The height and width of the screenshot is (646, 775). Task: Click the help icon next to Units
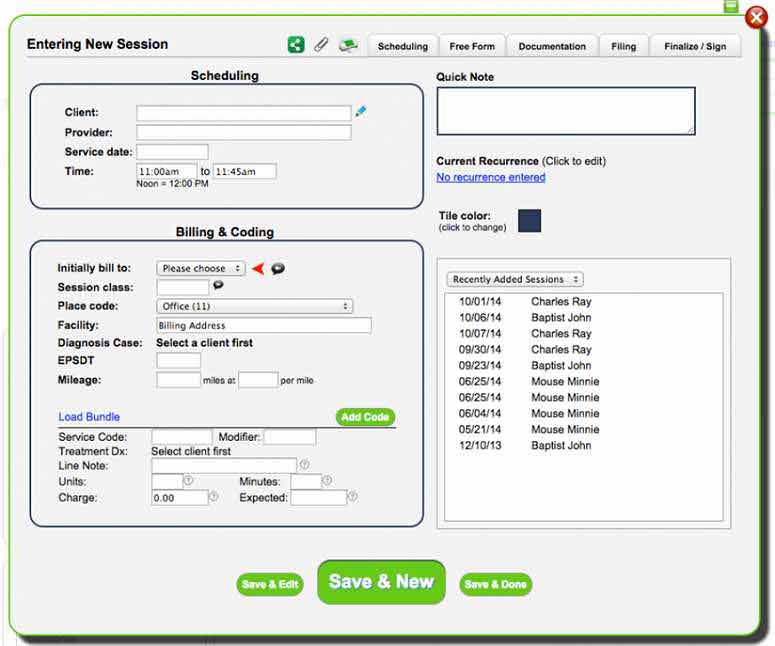click(188, 481)
